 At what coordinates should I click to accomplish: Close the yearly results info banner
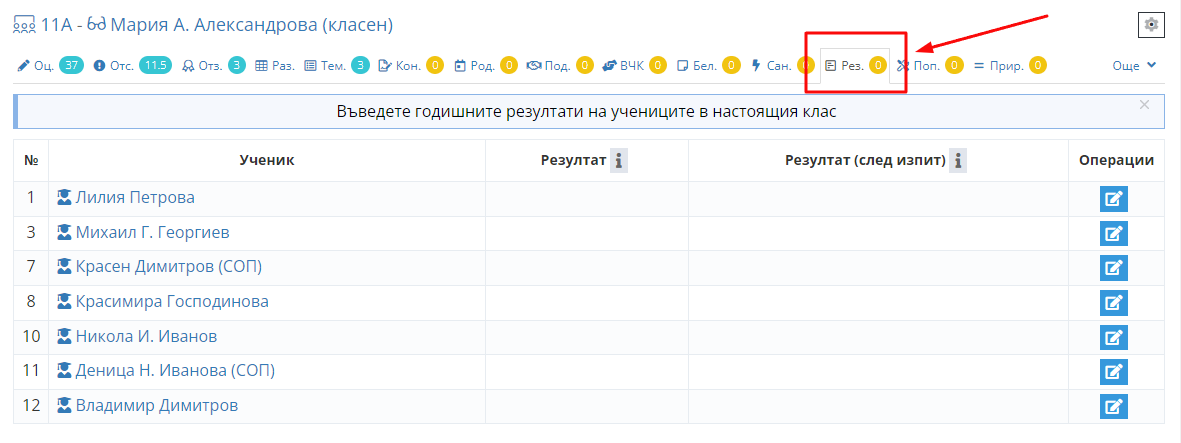point(1144,104)
